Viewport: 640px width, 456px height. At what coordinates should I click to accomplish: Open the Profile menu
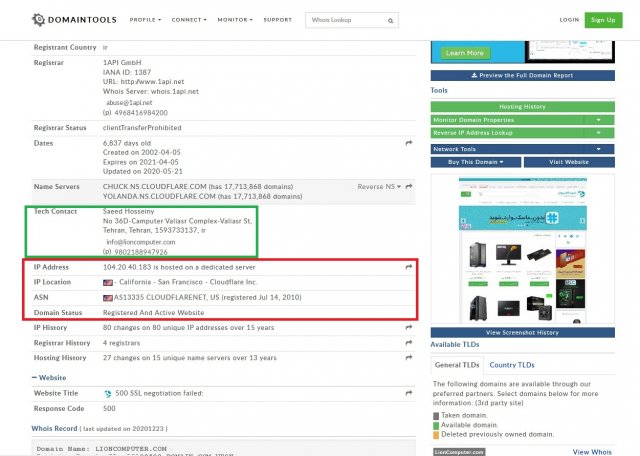click(x=146, y=20)
